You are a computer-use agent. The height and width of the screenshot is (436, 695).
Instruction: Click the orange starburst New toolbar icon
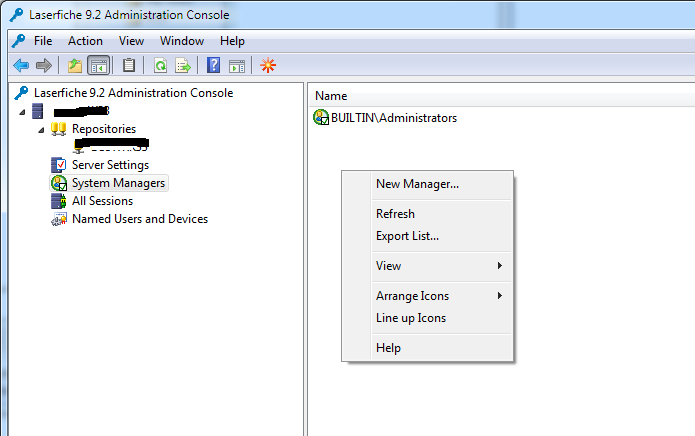(268, 65)
